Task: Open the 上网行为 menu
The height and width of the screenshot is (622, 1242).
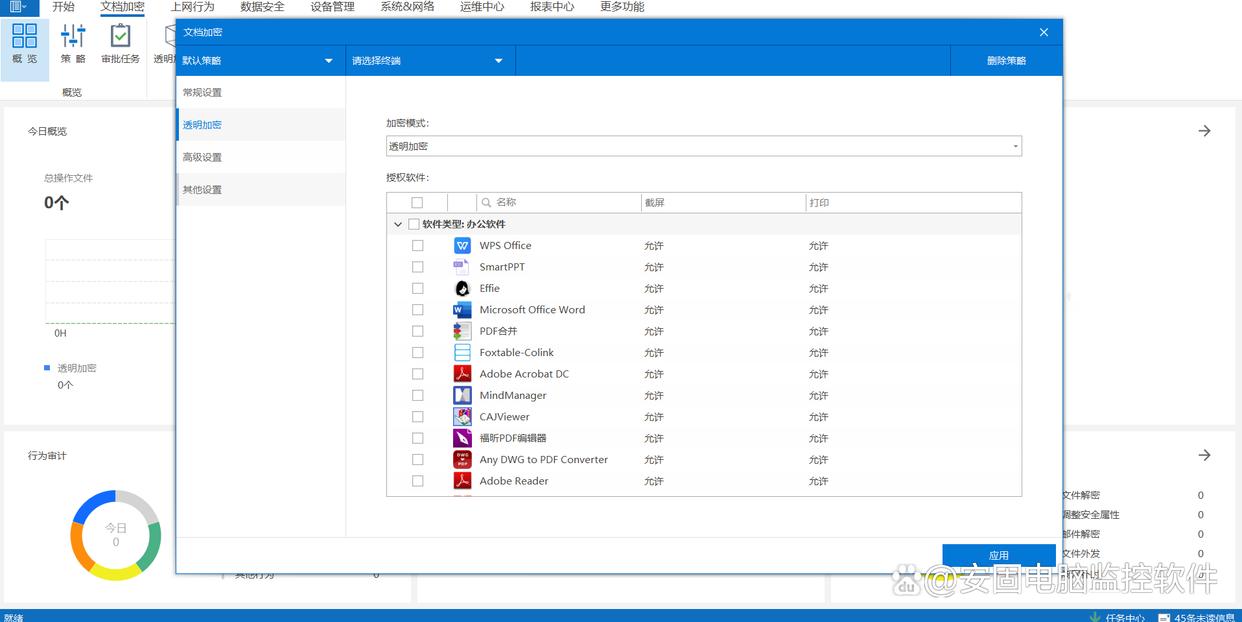Action: click(x=192, y=7)
